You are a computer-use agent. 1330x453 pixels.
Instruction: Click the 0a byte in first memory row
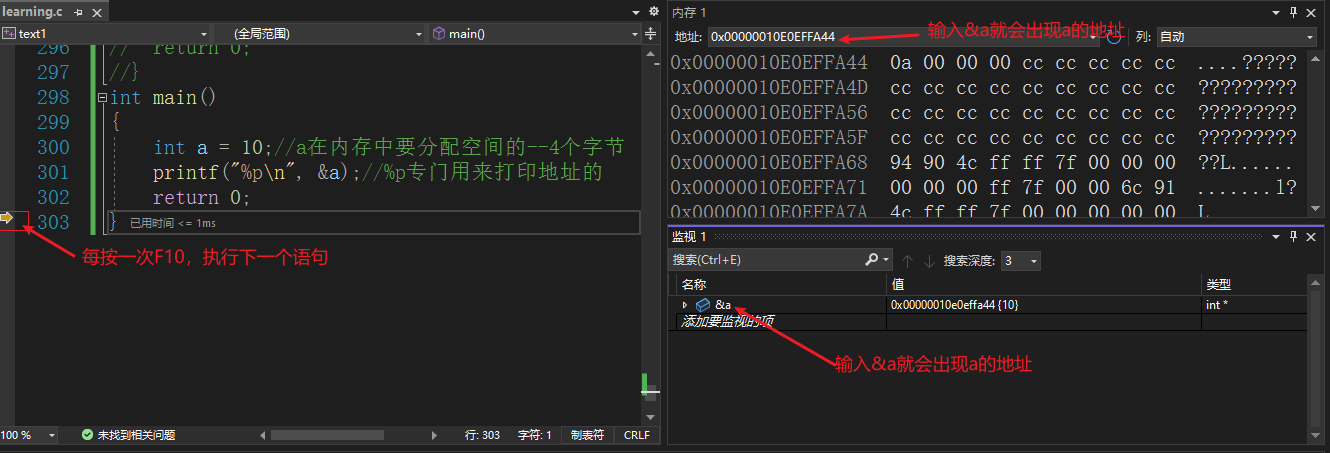pos(901,63)
